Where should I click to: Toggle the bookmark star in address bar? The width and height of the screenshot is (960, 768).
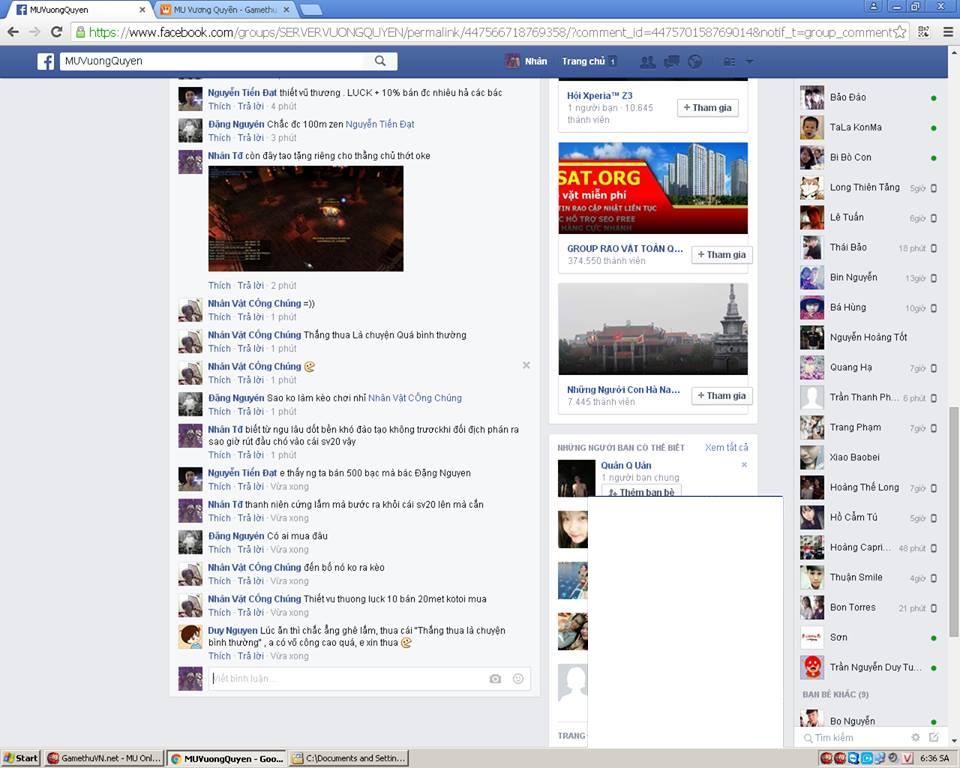(900, 32)
